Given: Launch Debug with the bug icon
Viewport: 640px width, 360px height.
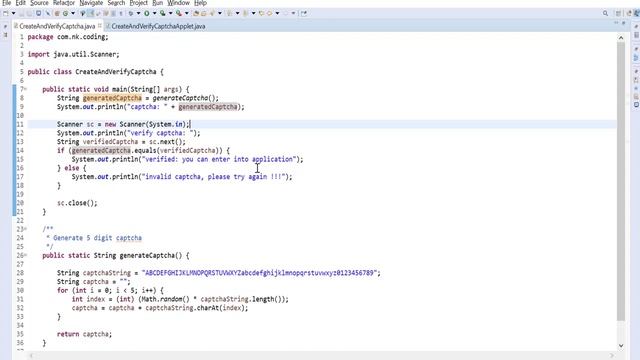Looking at the screenshot, I should (x=131, y=13).
